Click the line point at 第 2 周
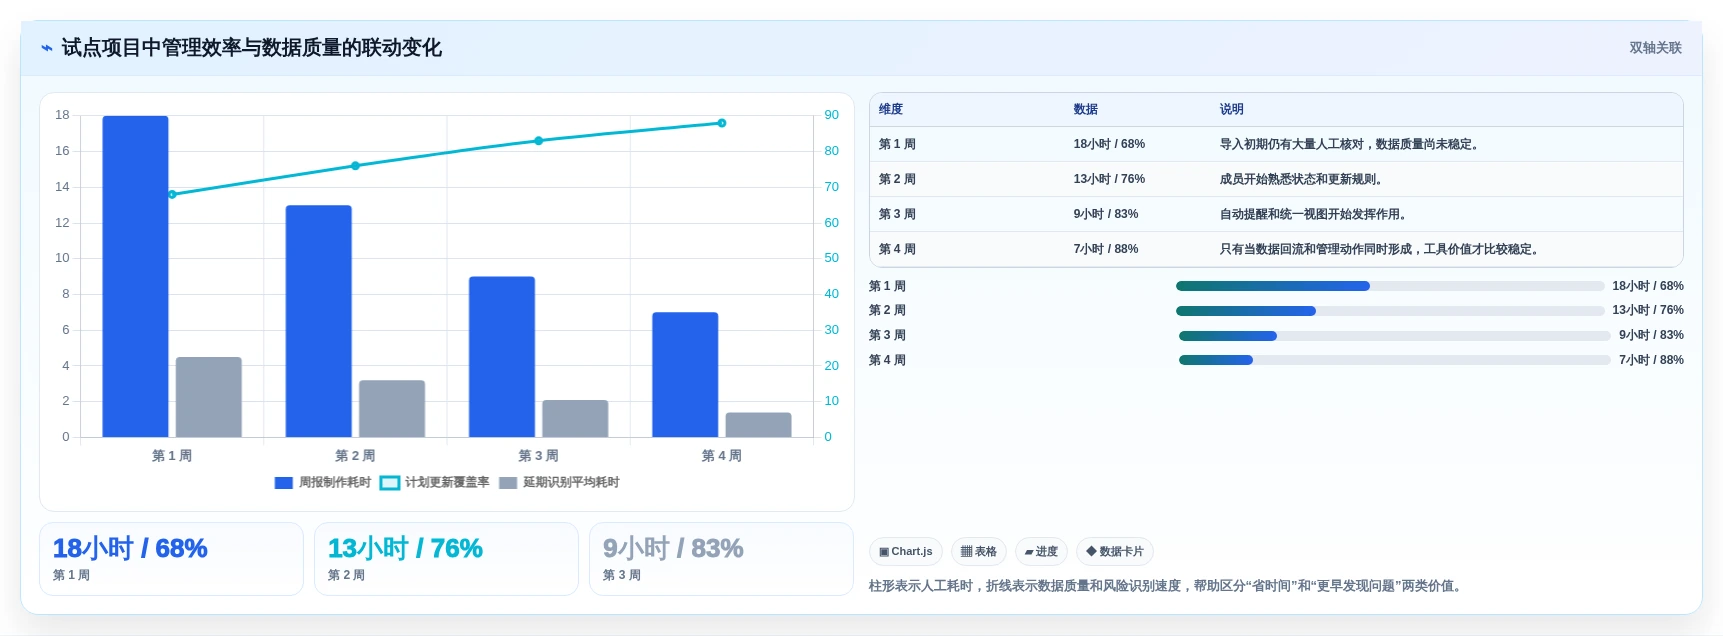Image resolution: width=1723 pixels, height=636 pixels. coord(355,166)
